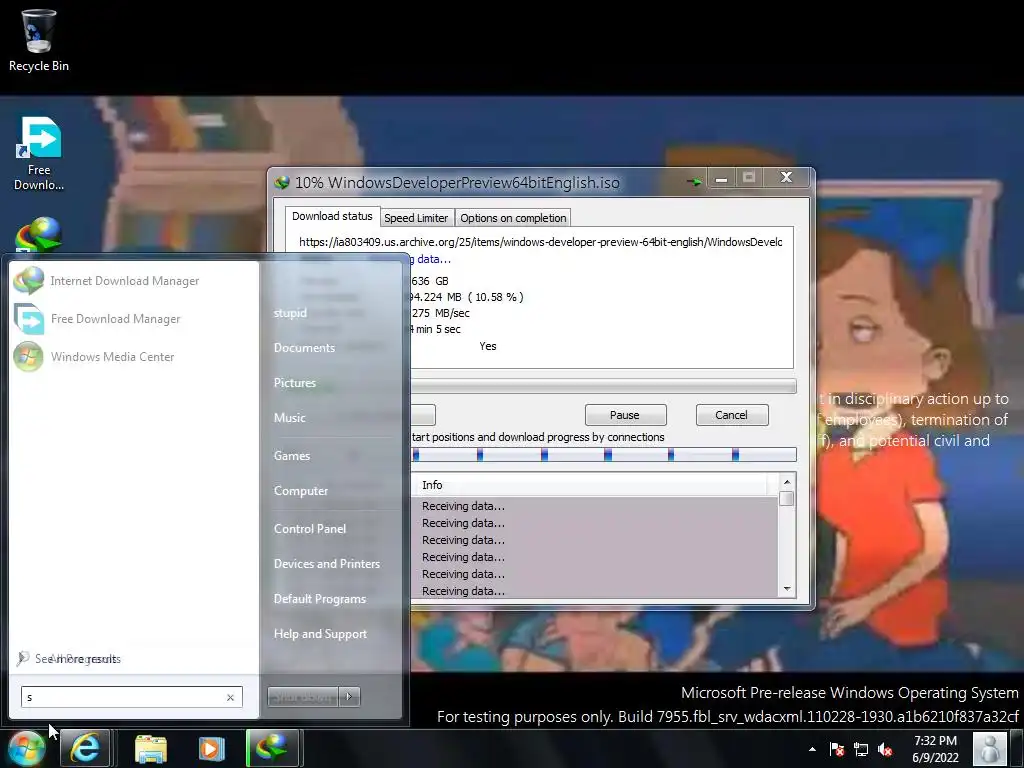Click the user avatar icon in taskbar
The width and height of the screenshot is (1024, 768).
[989, 748]
